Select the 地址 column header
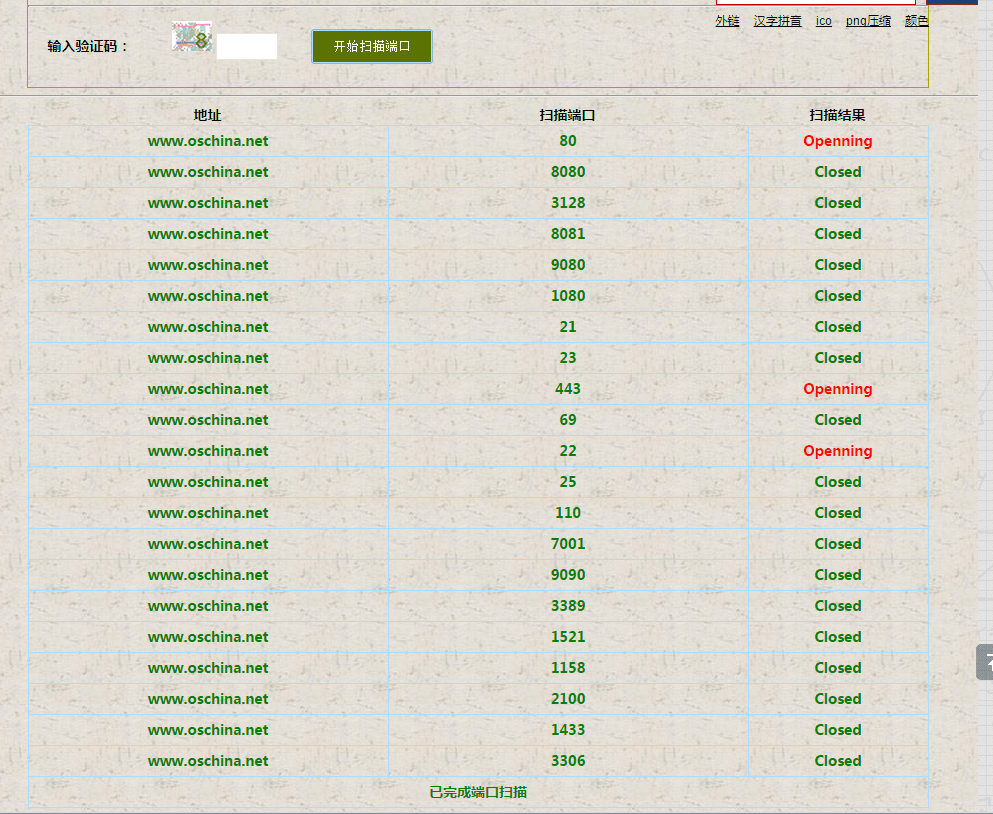 click(207, 115)
